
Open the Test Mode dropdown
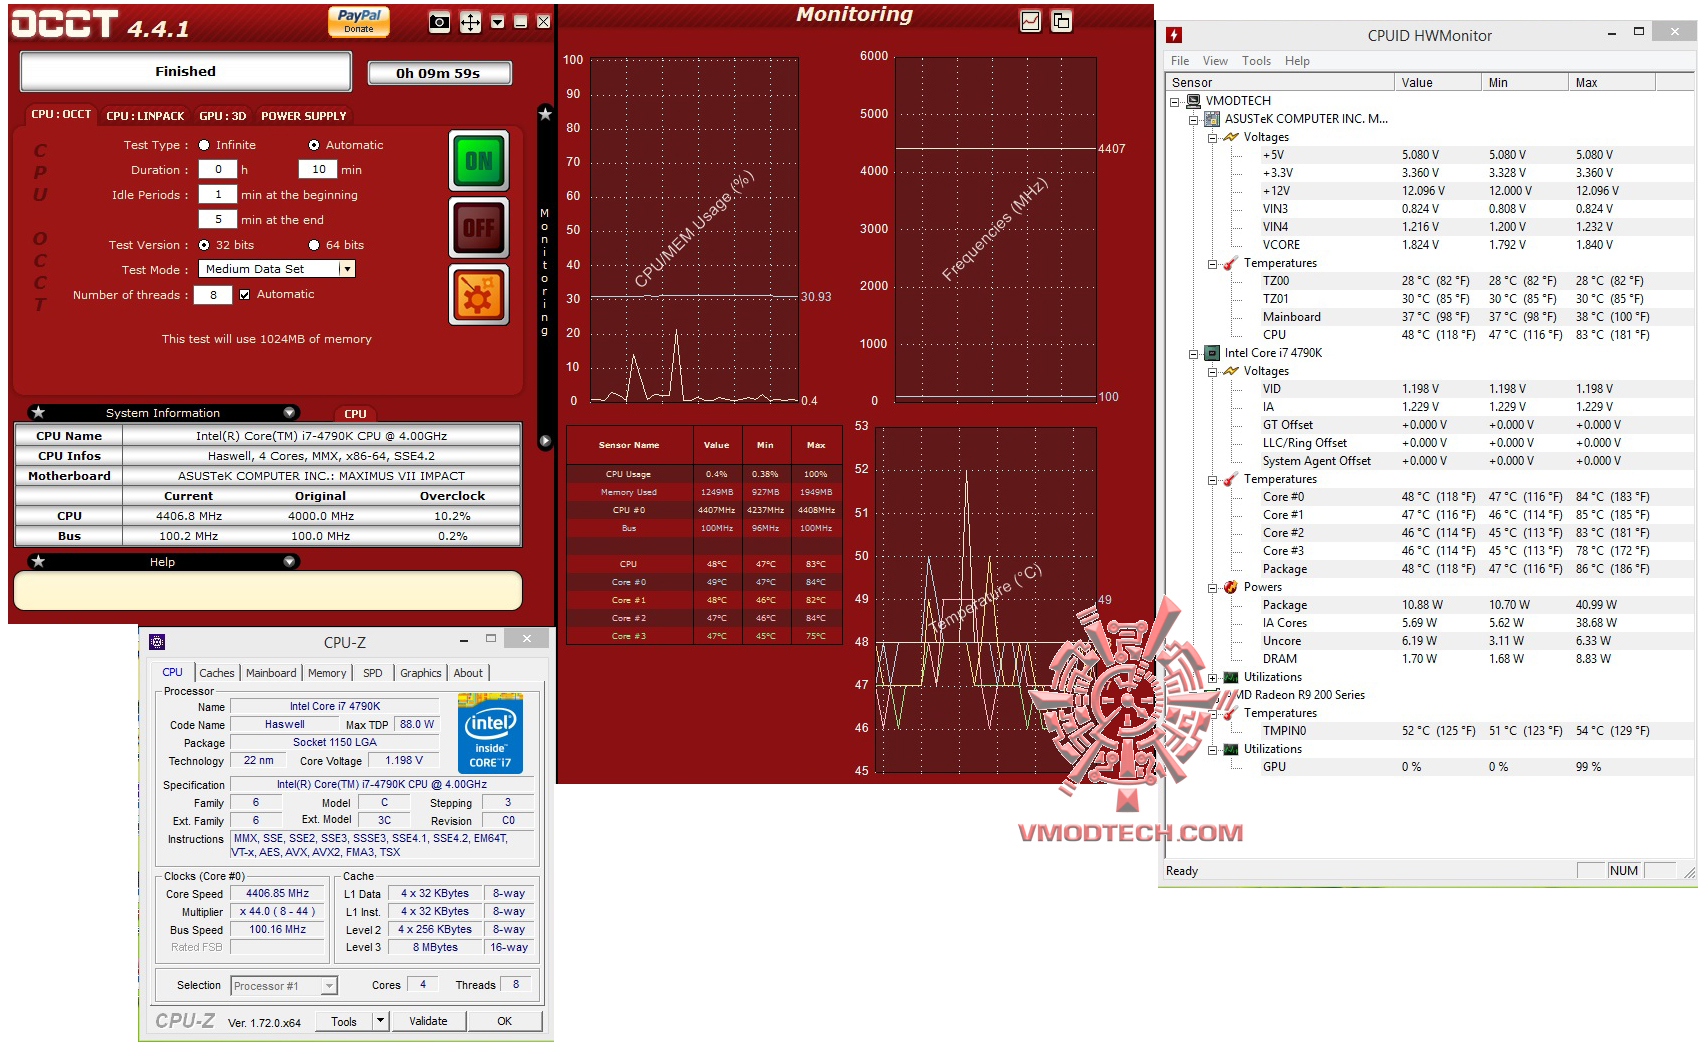click(346, 269)
